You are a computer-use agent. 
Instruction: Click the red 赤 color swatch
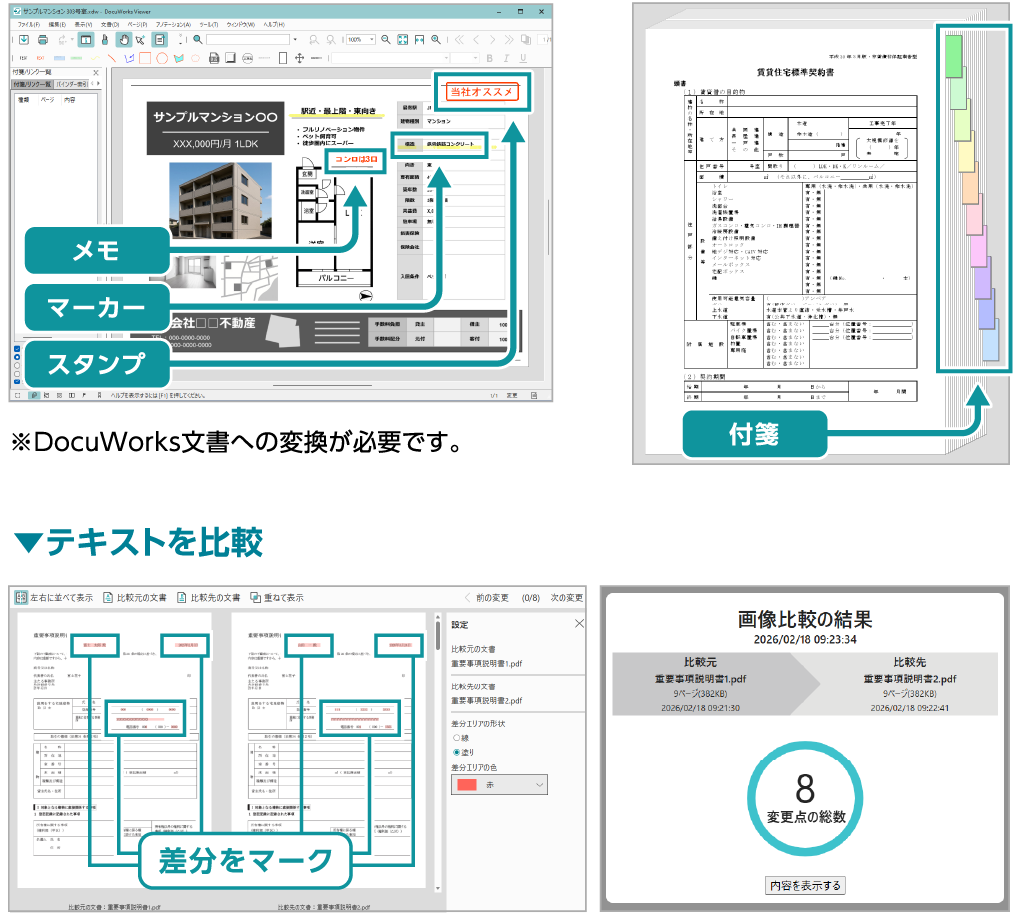pyautogui.click(x=467, y=784)
